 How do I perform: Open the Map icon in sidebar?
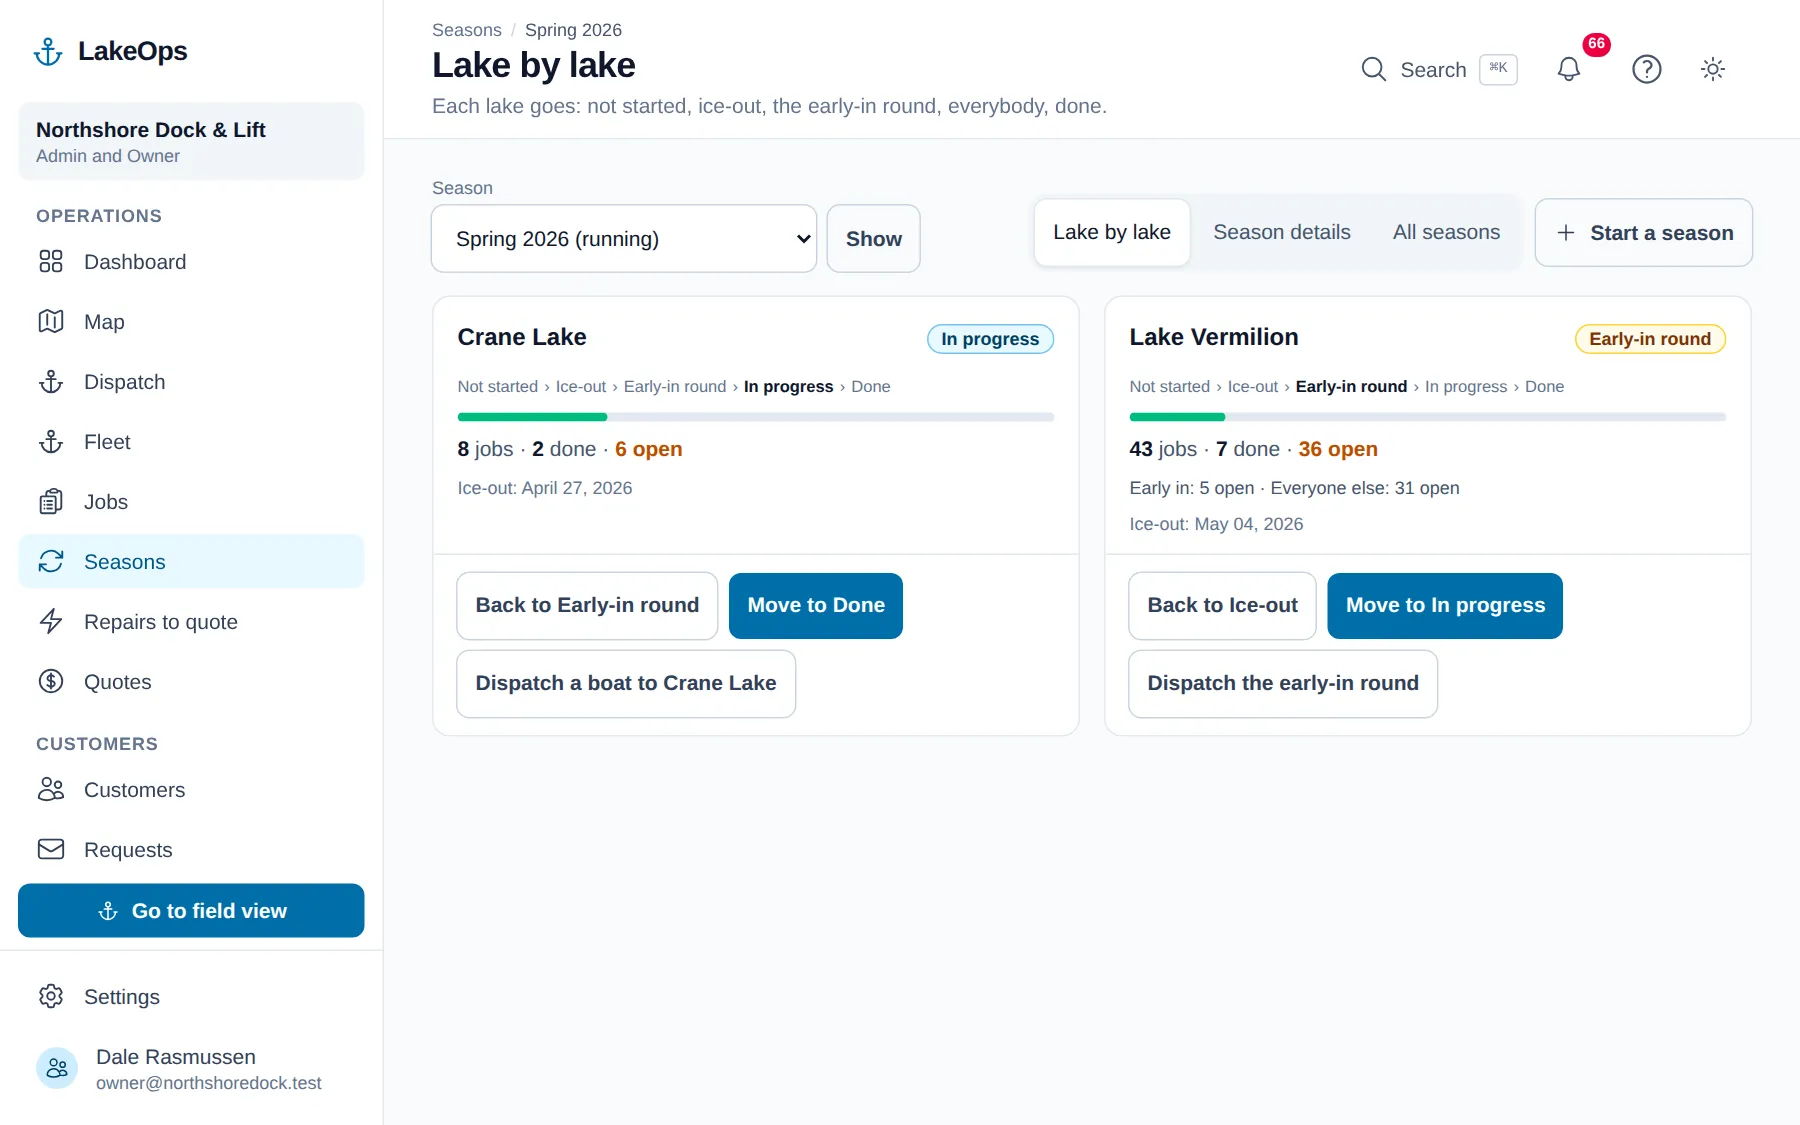(51, 322)
